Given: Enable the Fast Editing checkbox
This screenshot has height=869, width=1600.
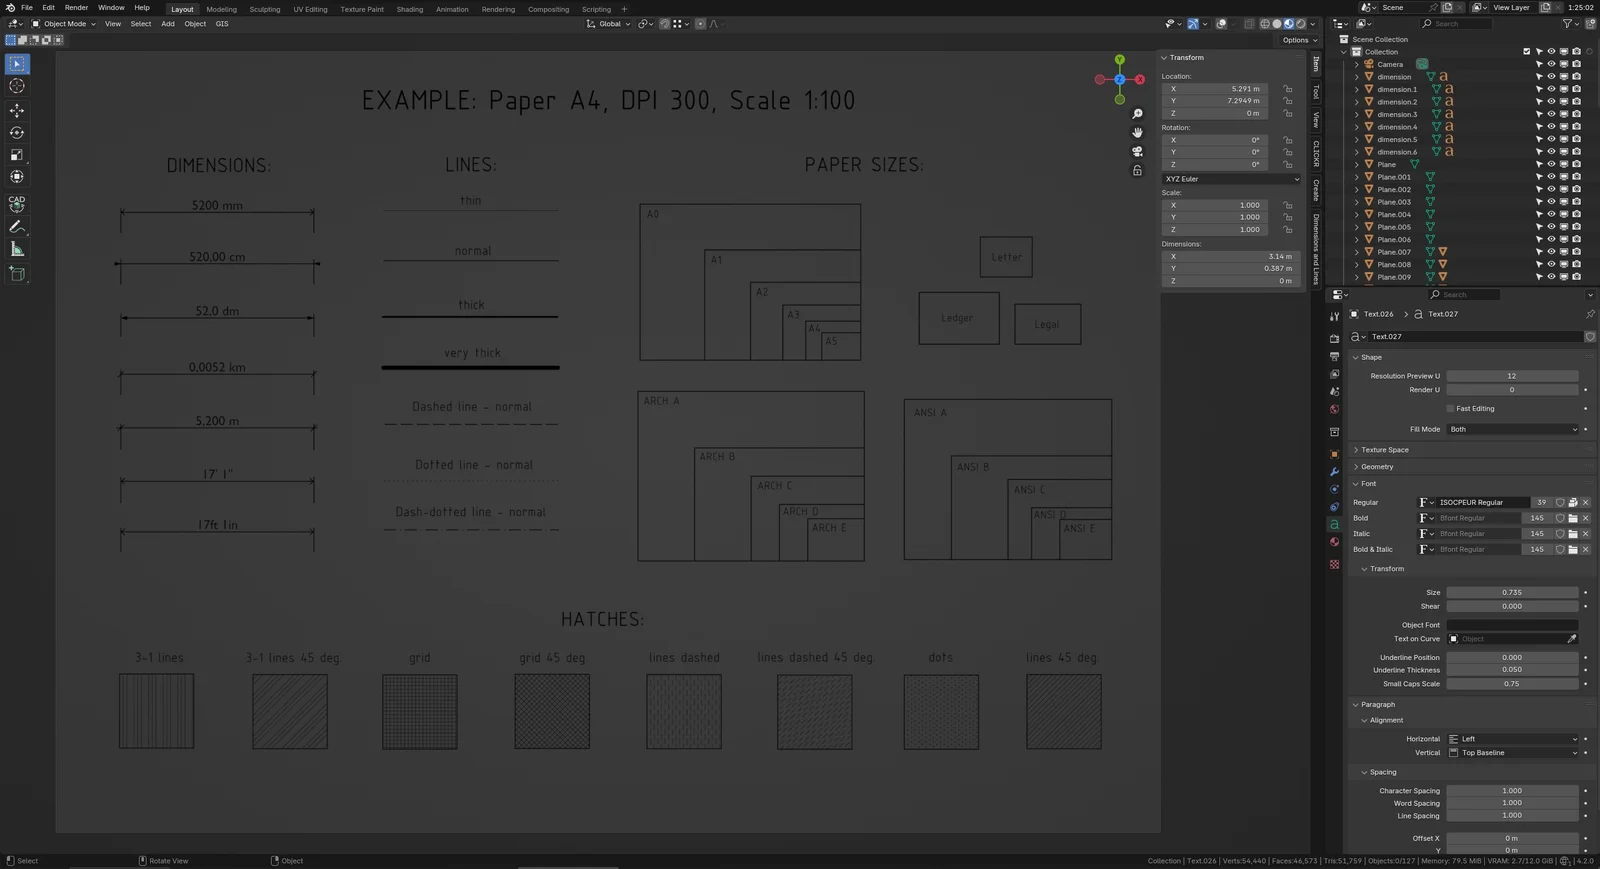Looking at the screenshot, I should (1450, 408).
